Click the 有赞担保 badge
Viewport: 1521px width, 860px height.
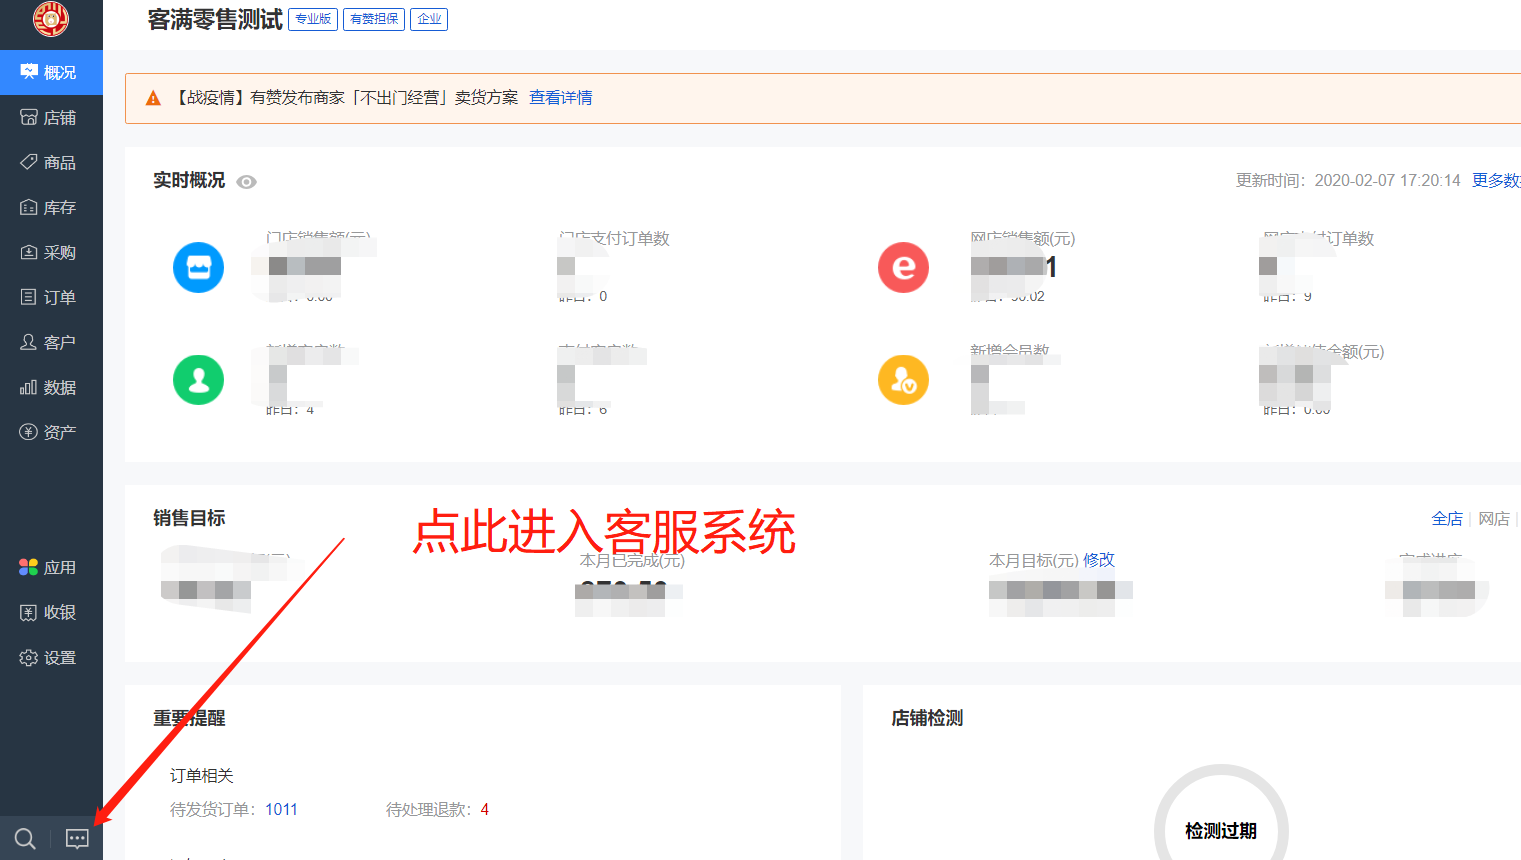click(374, 19)
